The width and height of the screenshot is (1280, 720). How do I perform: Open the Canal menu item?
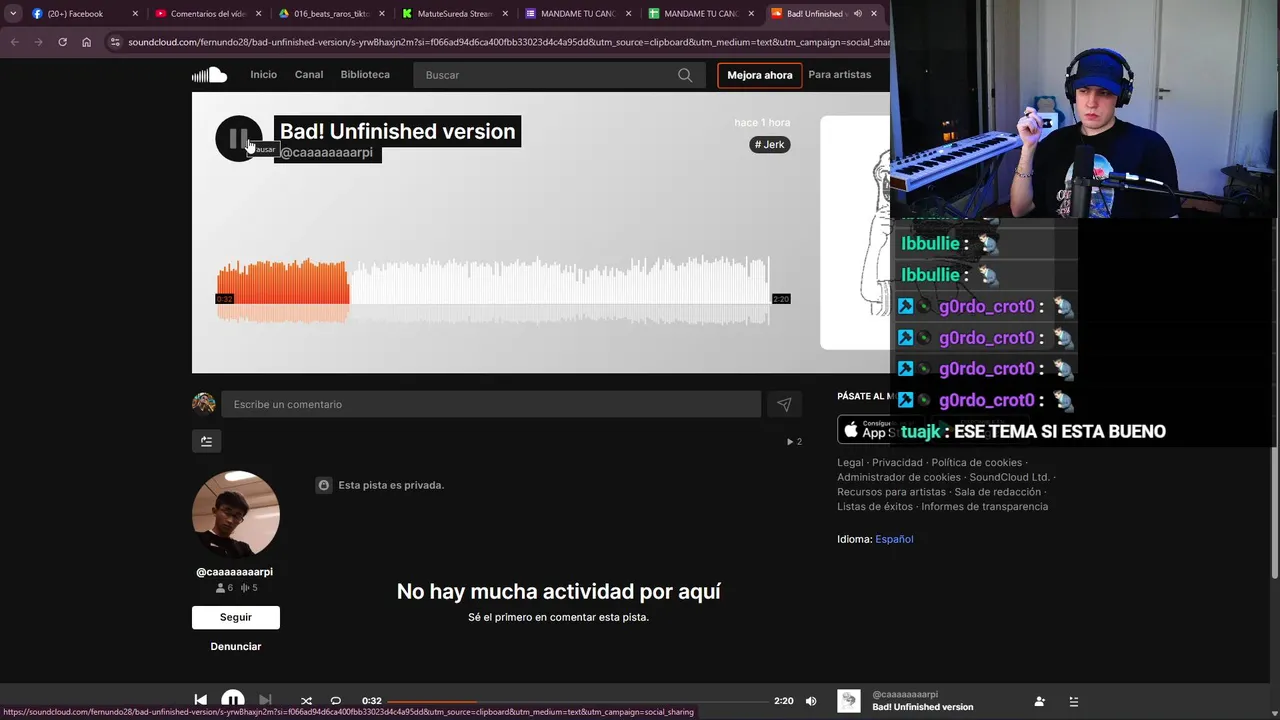309,75
